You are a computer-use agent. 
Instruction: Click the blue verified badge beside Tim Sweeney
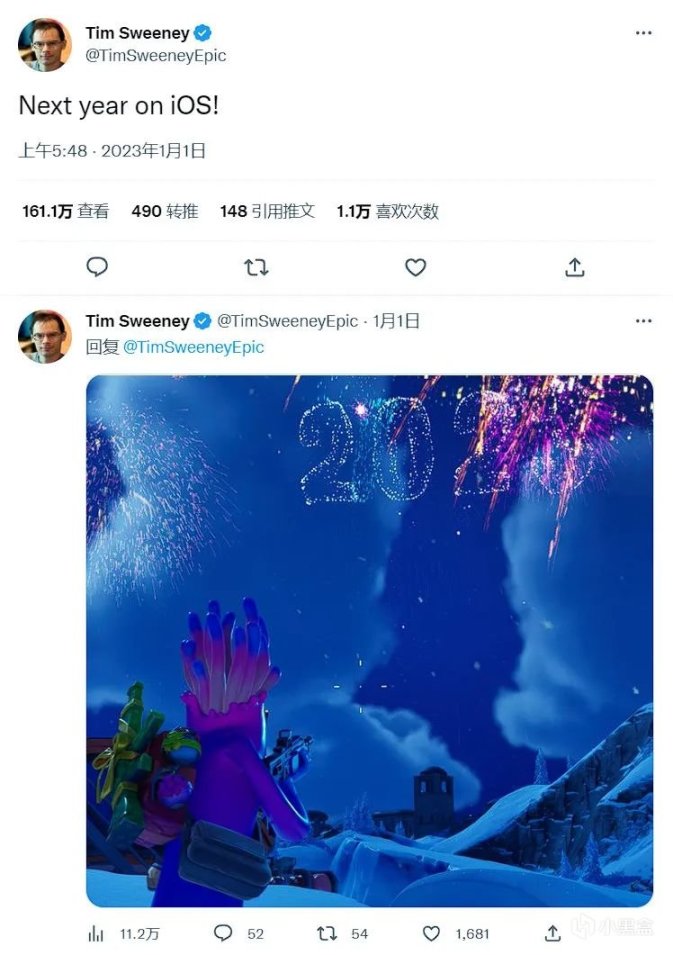(202, 31)
